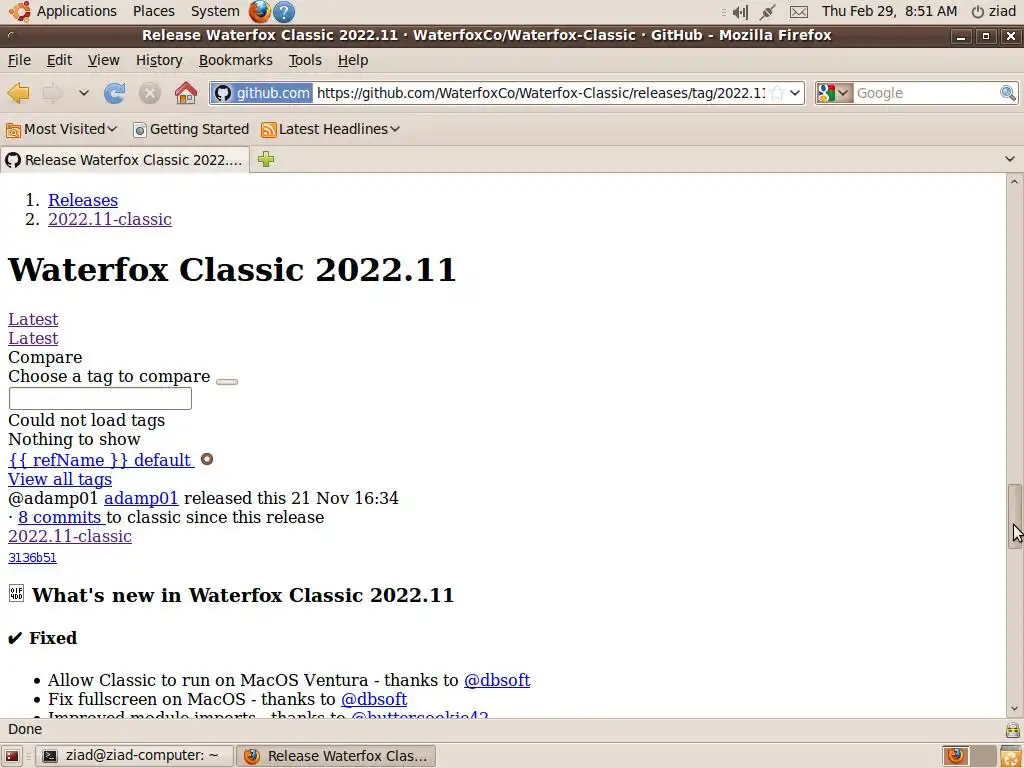Viewport: 1024px width, 768px height.
Task: Open the Ubuntu Applications menu
Action: pyautogui.click(x=63, y=11)
